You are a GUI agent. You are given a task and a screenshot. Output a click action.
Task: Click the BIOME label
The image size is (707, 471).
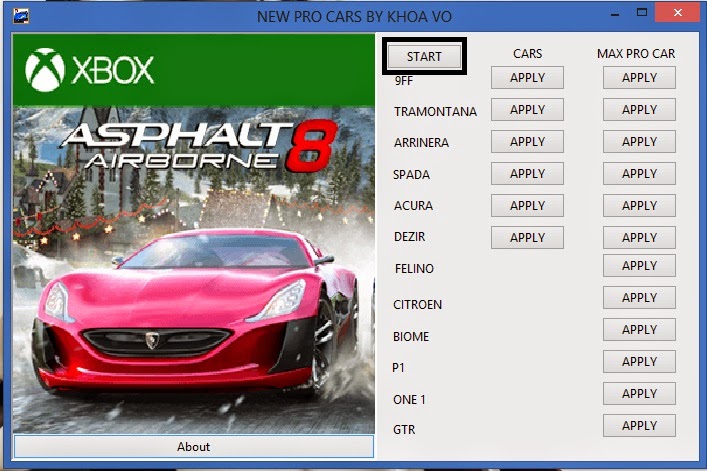pos(411,337)
